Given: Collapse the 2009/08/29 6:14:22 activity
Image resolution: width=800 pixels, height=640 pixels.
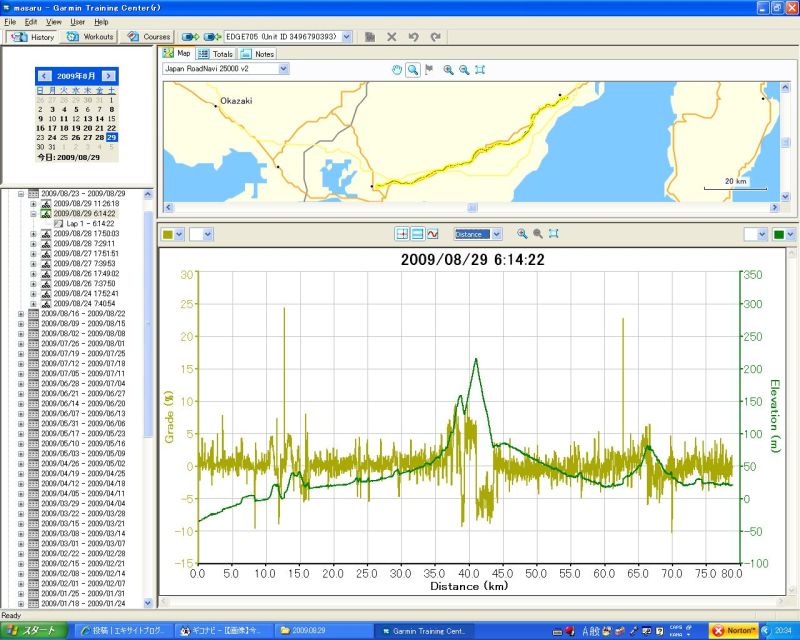Looking at the screenshot, I should (33, 214).
